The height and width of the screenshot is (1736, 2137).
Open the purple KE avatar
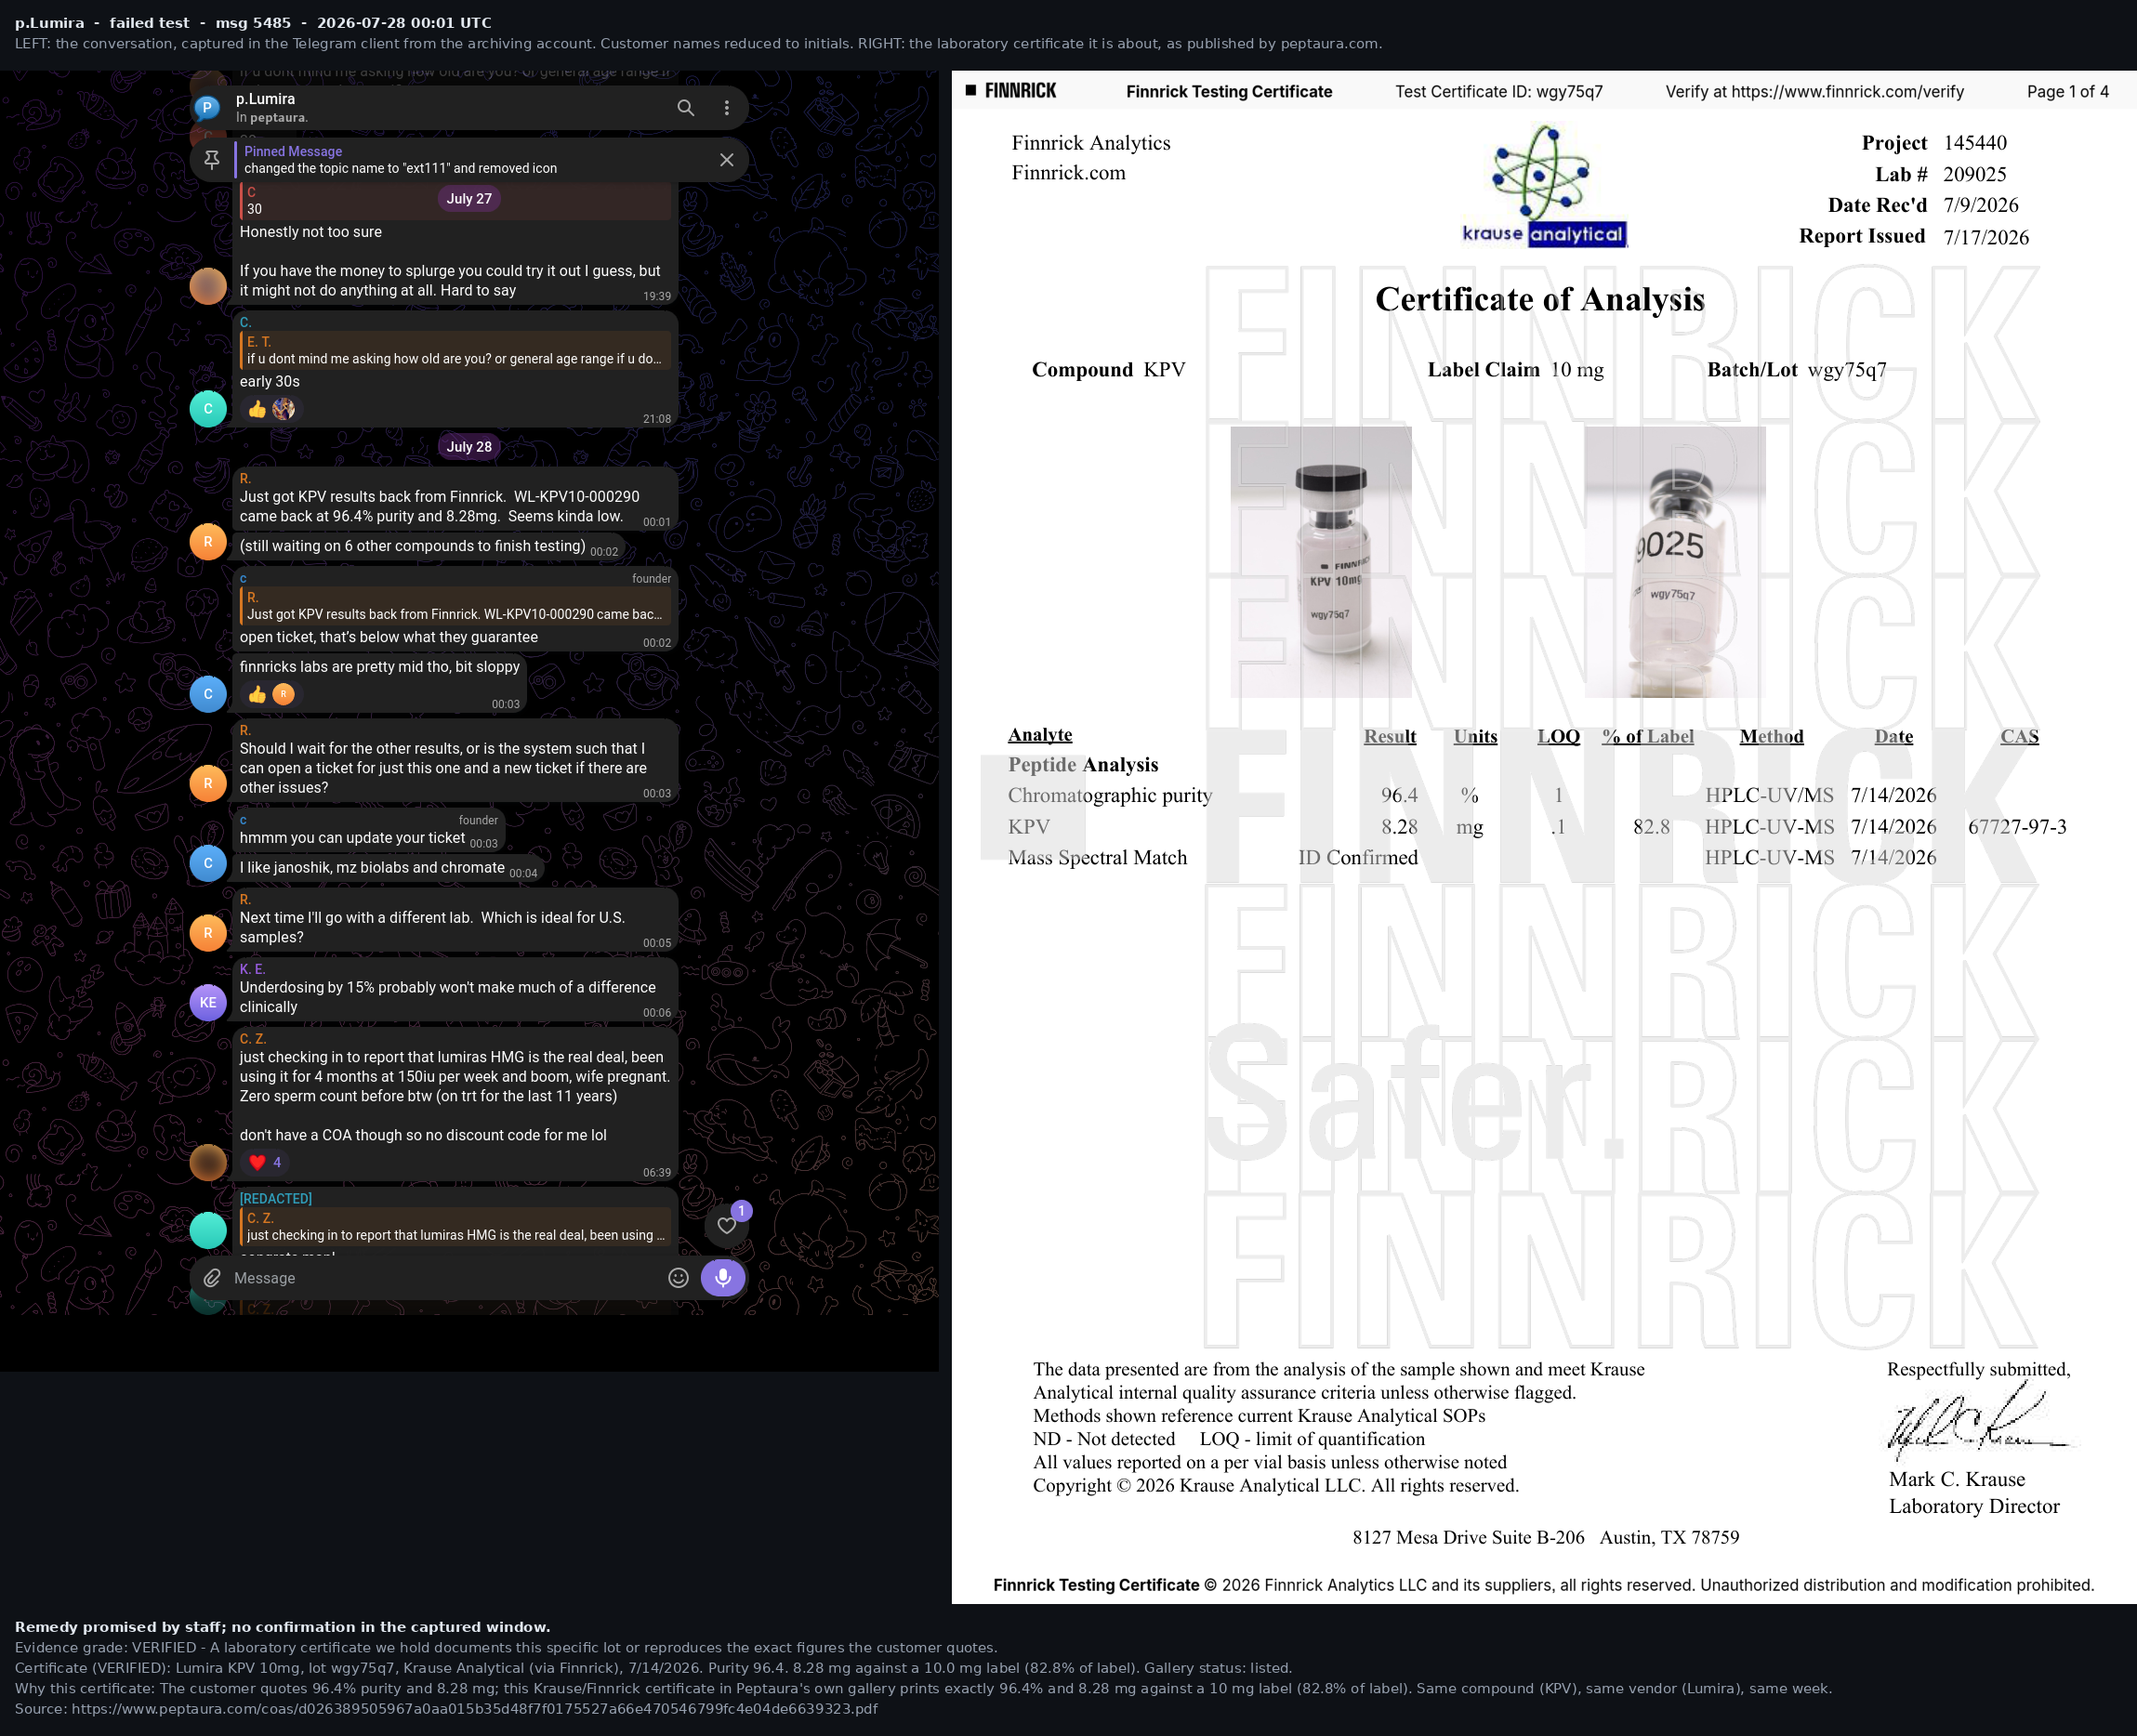pos(208,1003)
